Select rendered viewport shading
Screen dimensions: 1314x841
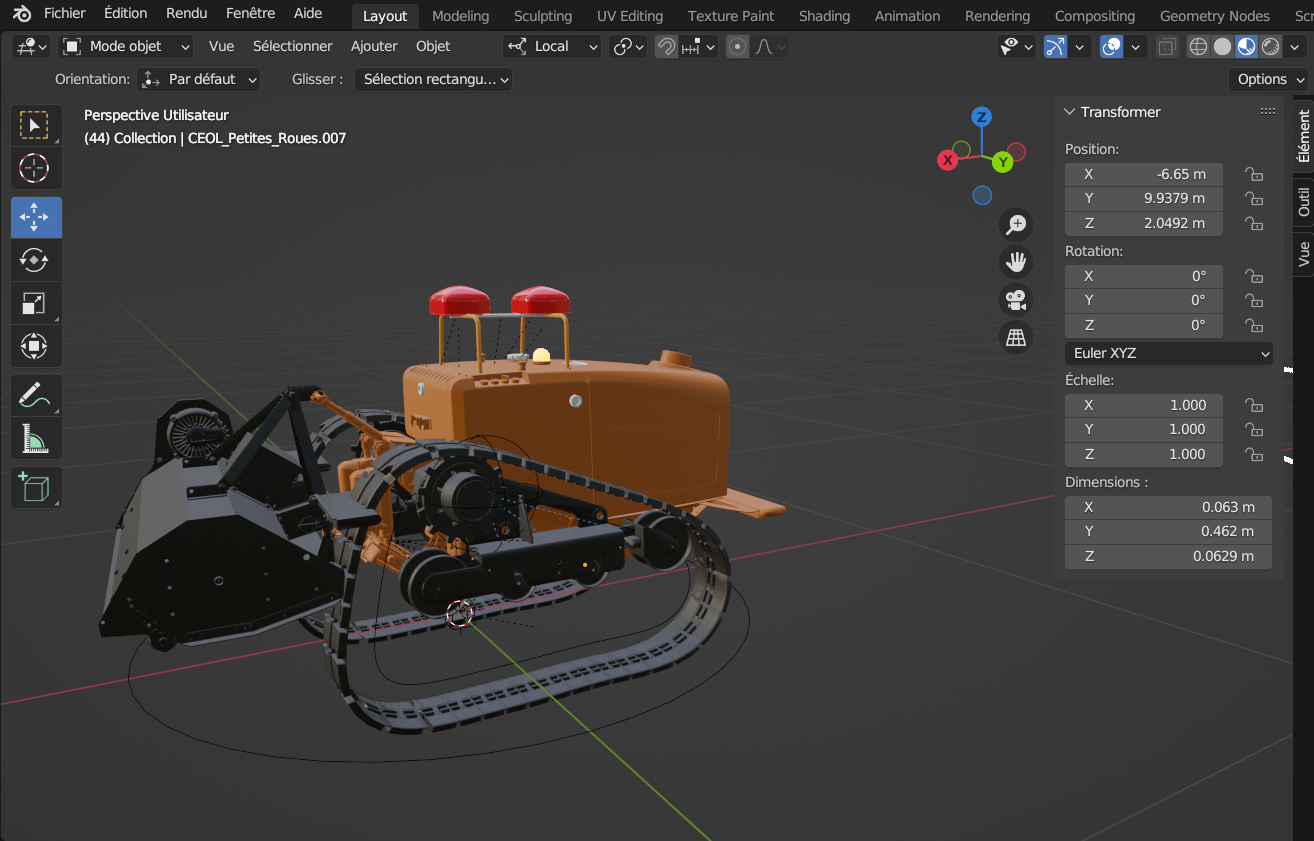point(1271,46)
